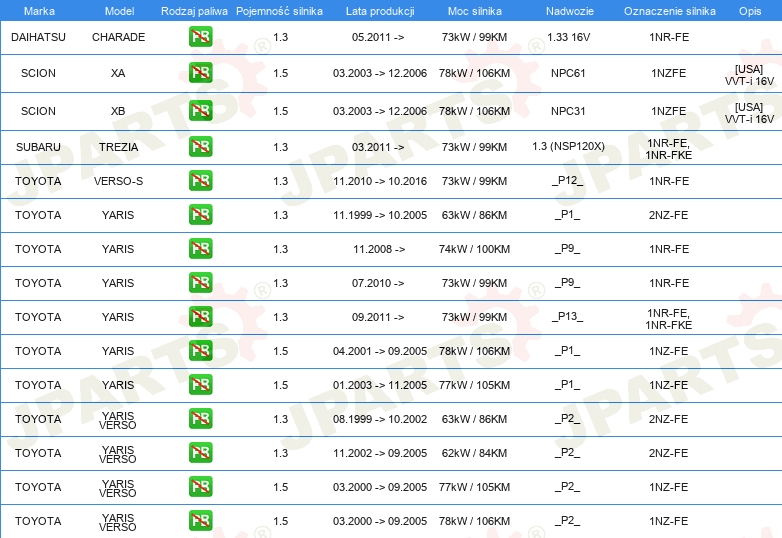Click the 11.2008 -> production date
The width and height of the screenshot is (782, 538).
379,249
